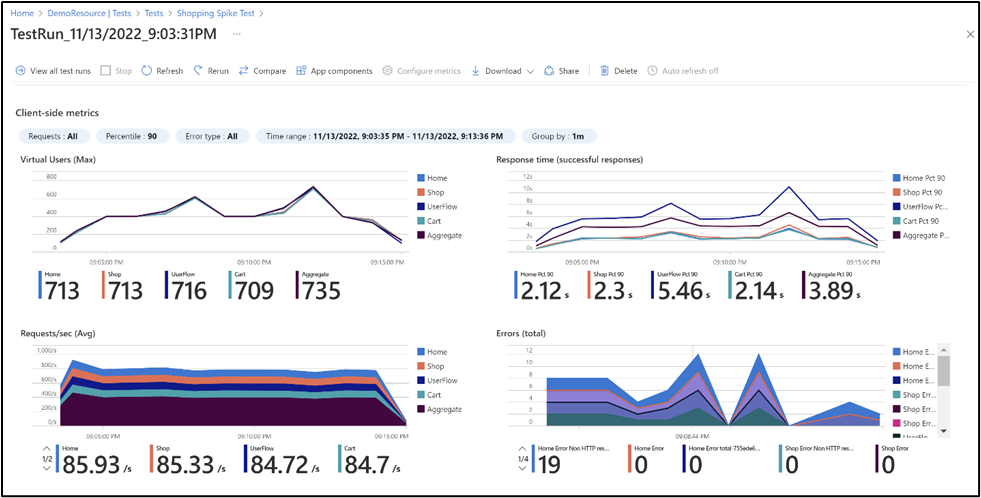Open DemoResource | Tests breadcrumb
981x498 pixels.
pos(89,13)
